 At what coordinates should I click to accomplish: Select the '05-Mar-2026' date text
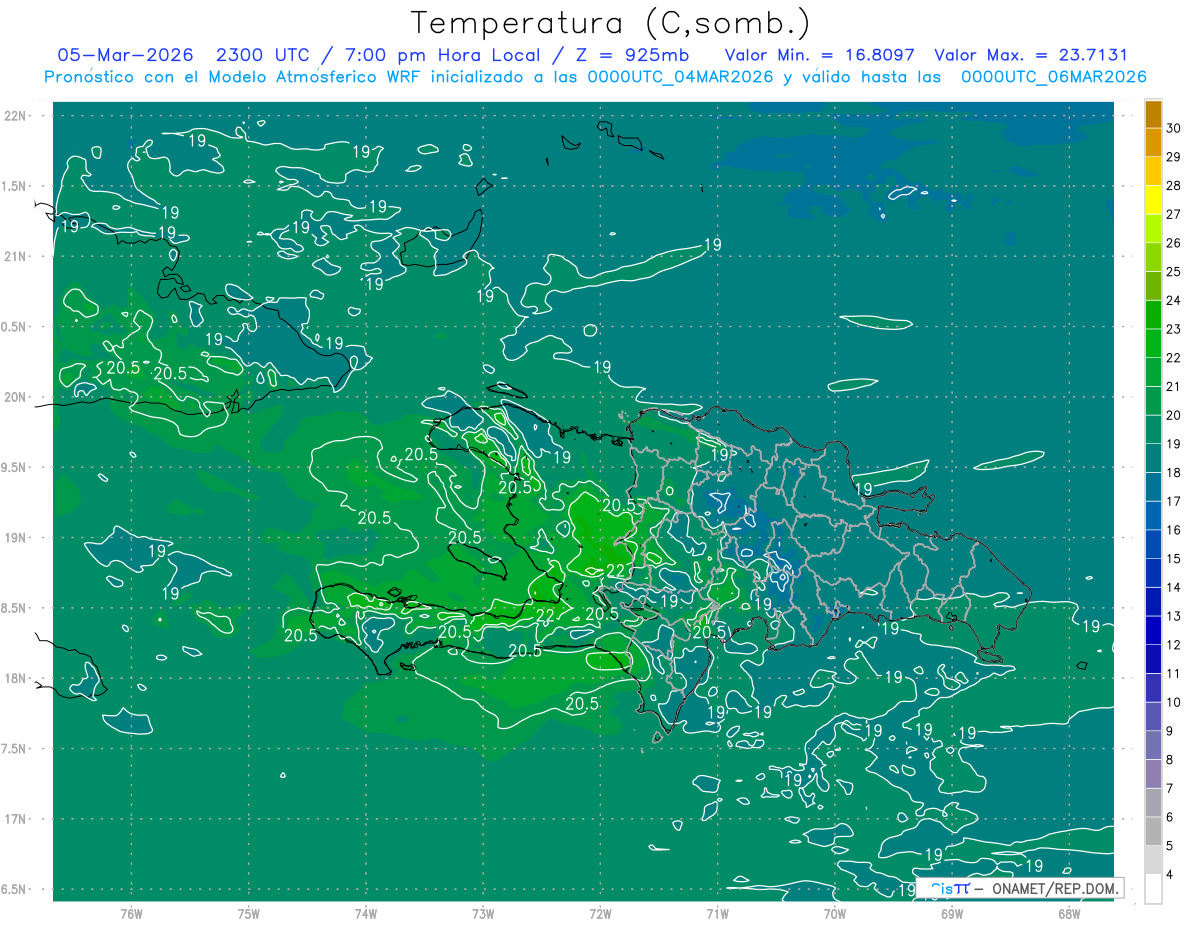(x=125, y=55)
